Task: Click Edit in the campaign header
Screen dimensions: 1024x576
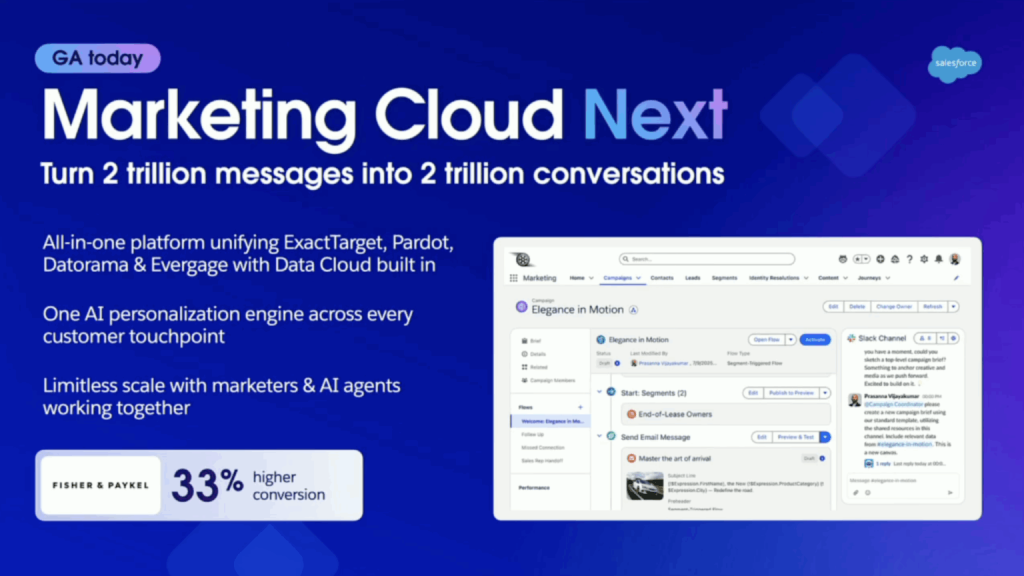Action: coord(833,306)
